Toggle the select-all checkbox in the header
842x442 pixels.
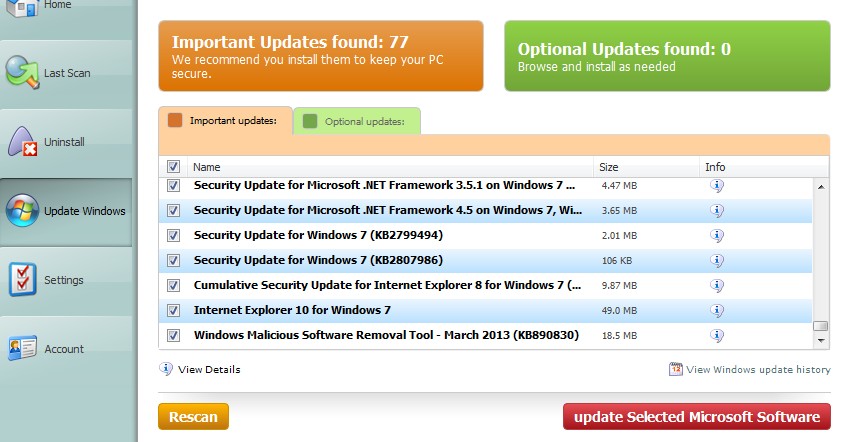[173, 167]
